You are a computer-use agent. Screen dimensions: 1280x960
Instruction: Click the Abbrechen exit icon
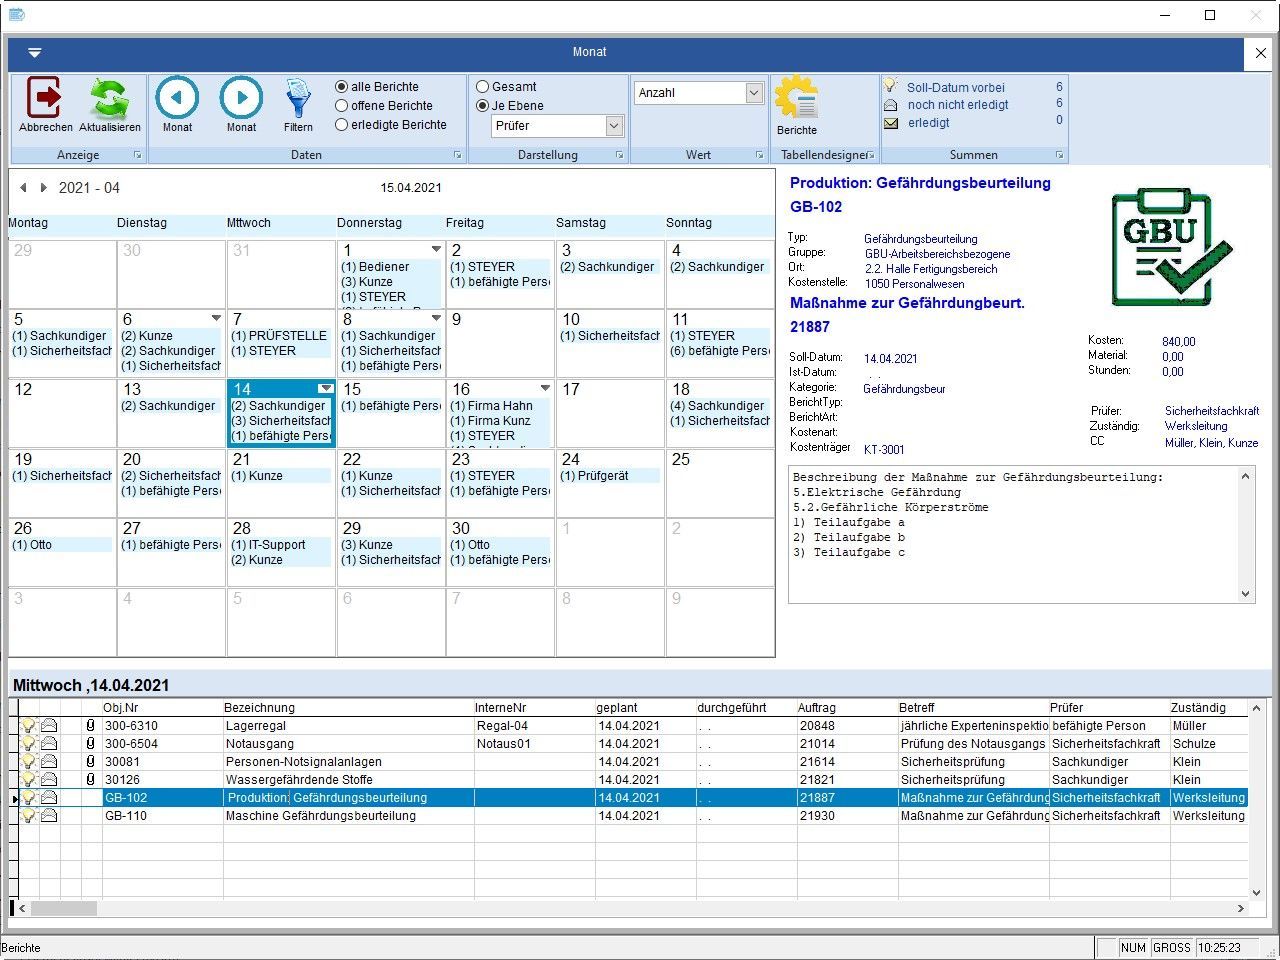point(45,98)
